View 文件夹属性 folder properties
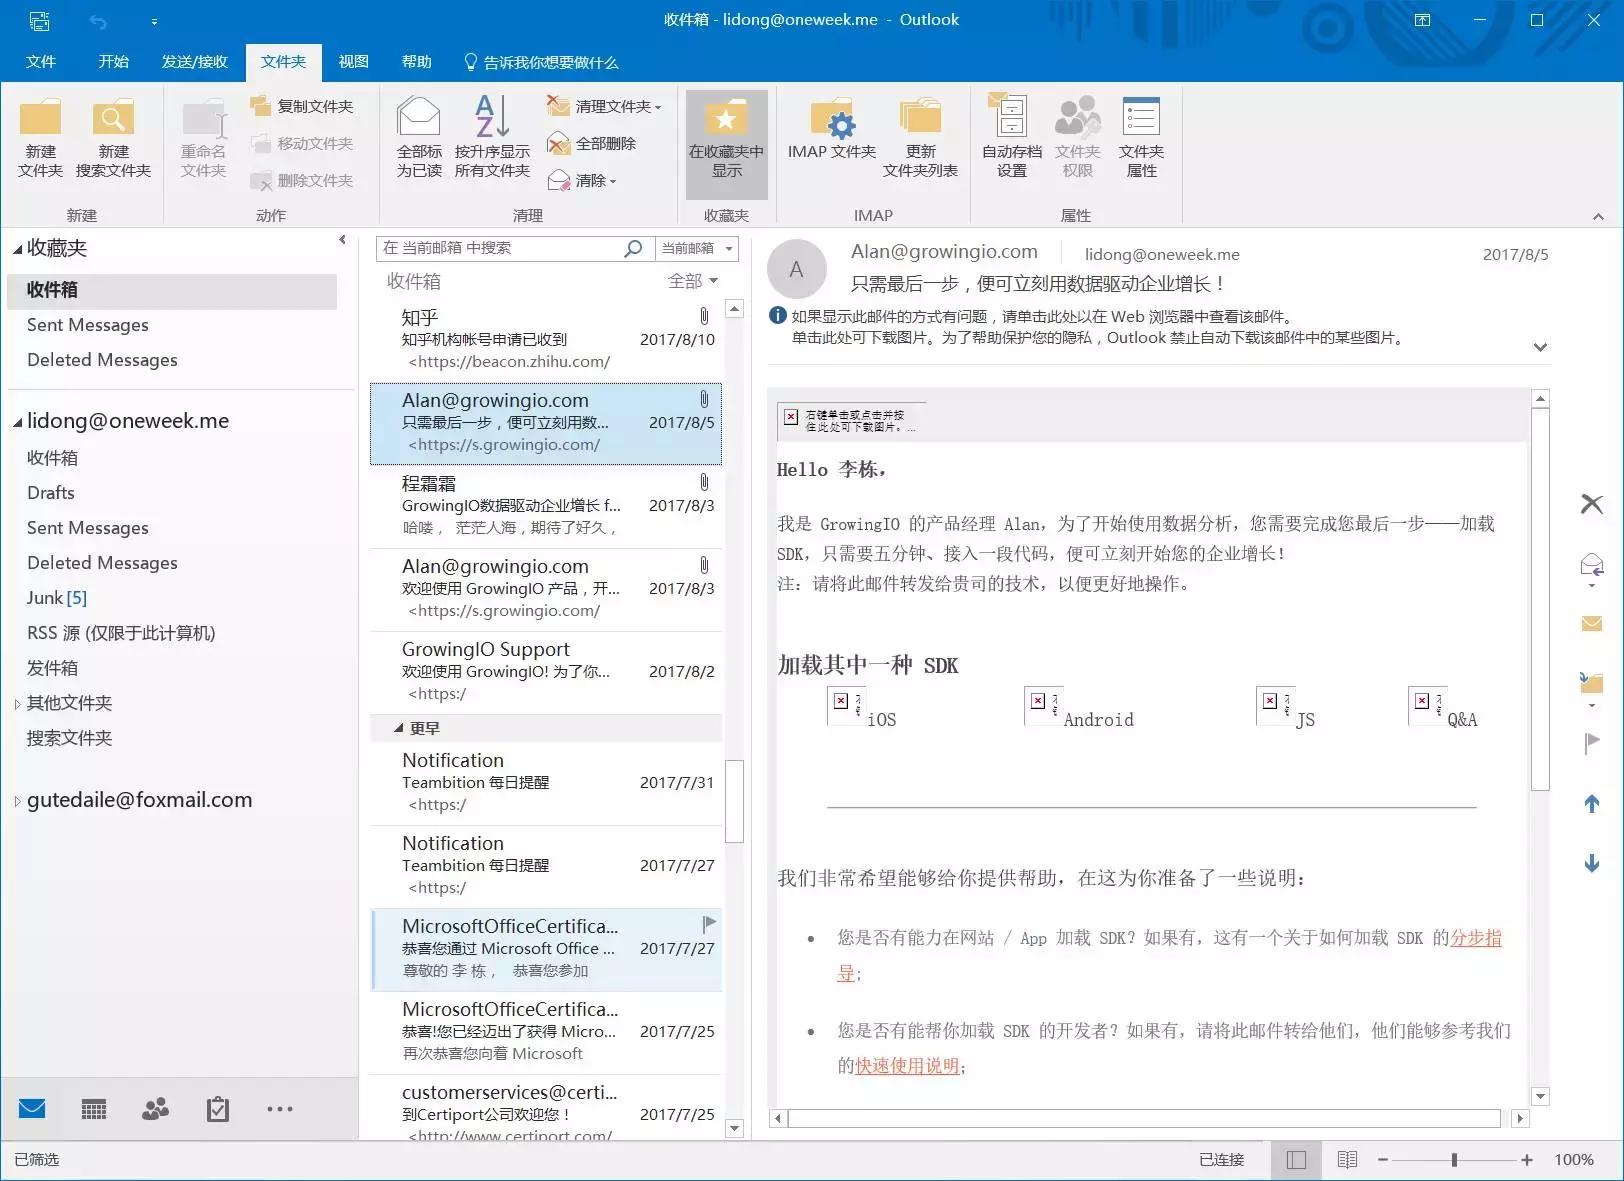 pos(1141,137)
